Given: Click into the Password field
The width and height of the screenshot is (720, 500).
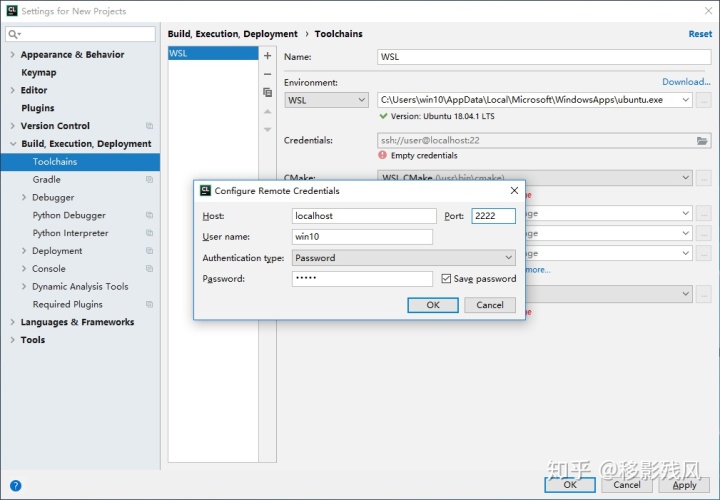Looking at the screenshot, I should coord(362,279).
